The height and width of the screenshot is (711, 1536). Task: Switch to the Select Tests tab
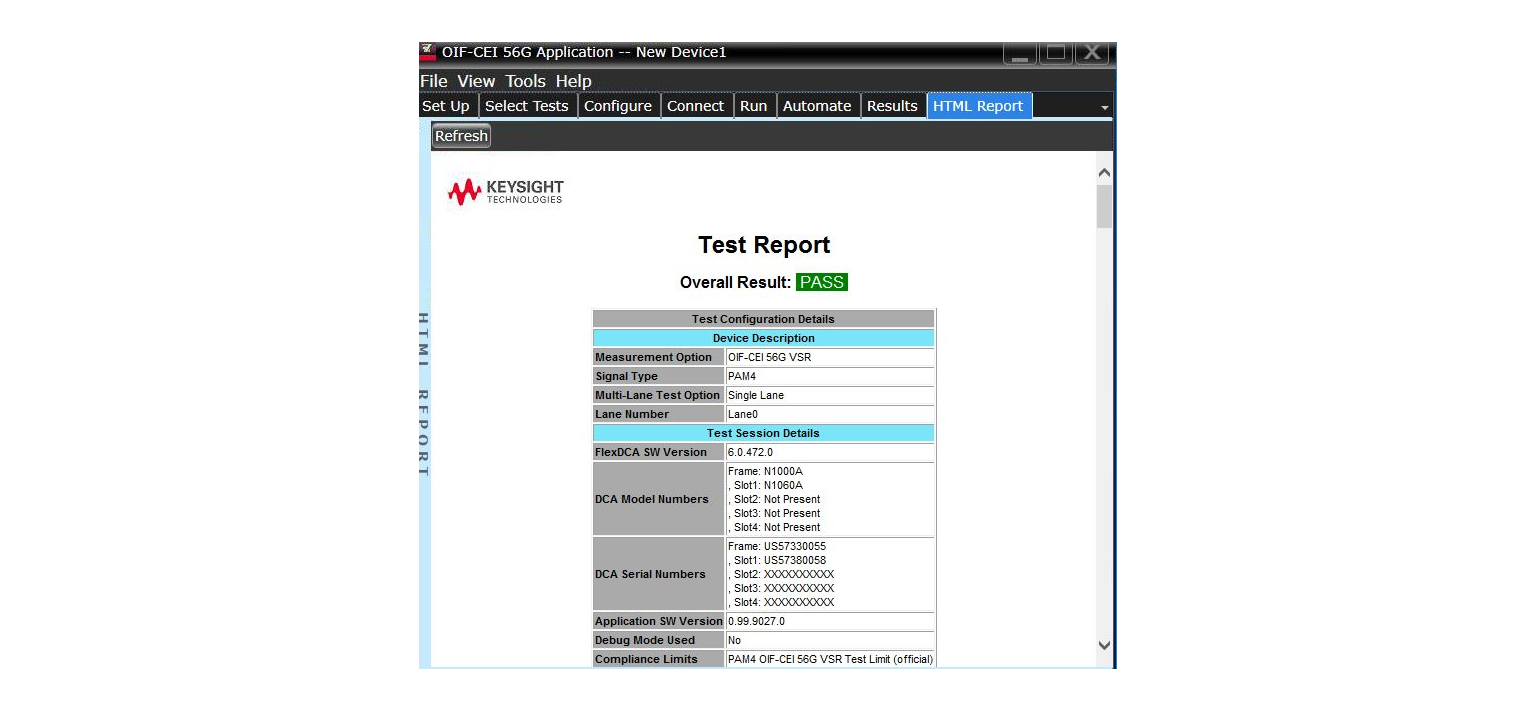(x=527, y=105)
